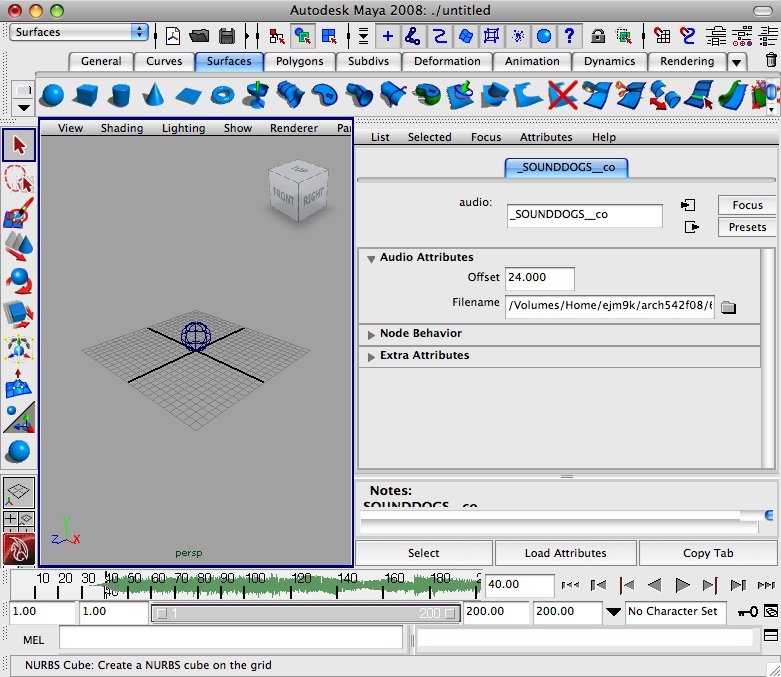Click the Load Attributes button
Image resolution: width=781 pixels, height=677 pixels.
[565, 553]
